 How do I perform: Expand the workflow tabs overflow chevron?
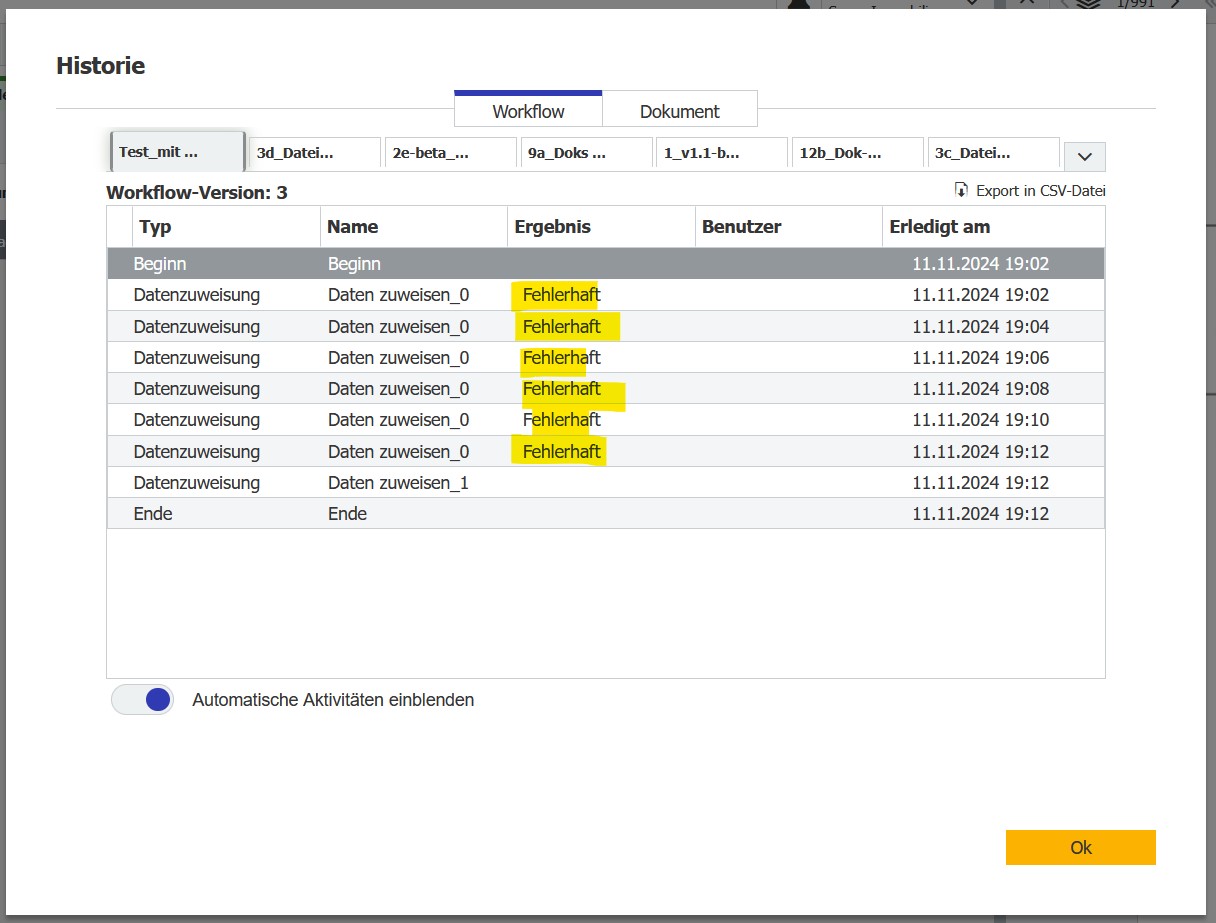point(1084,157)
